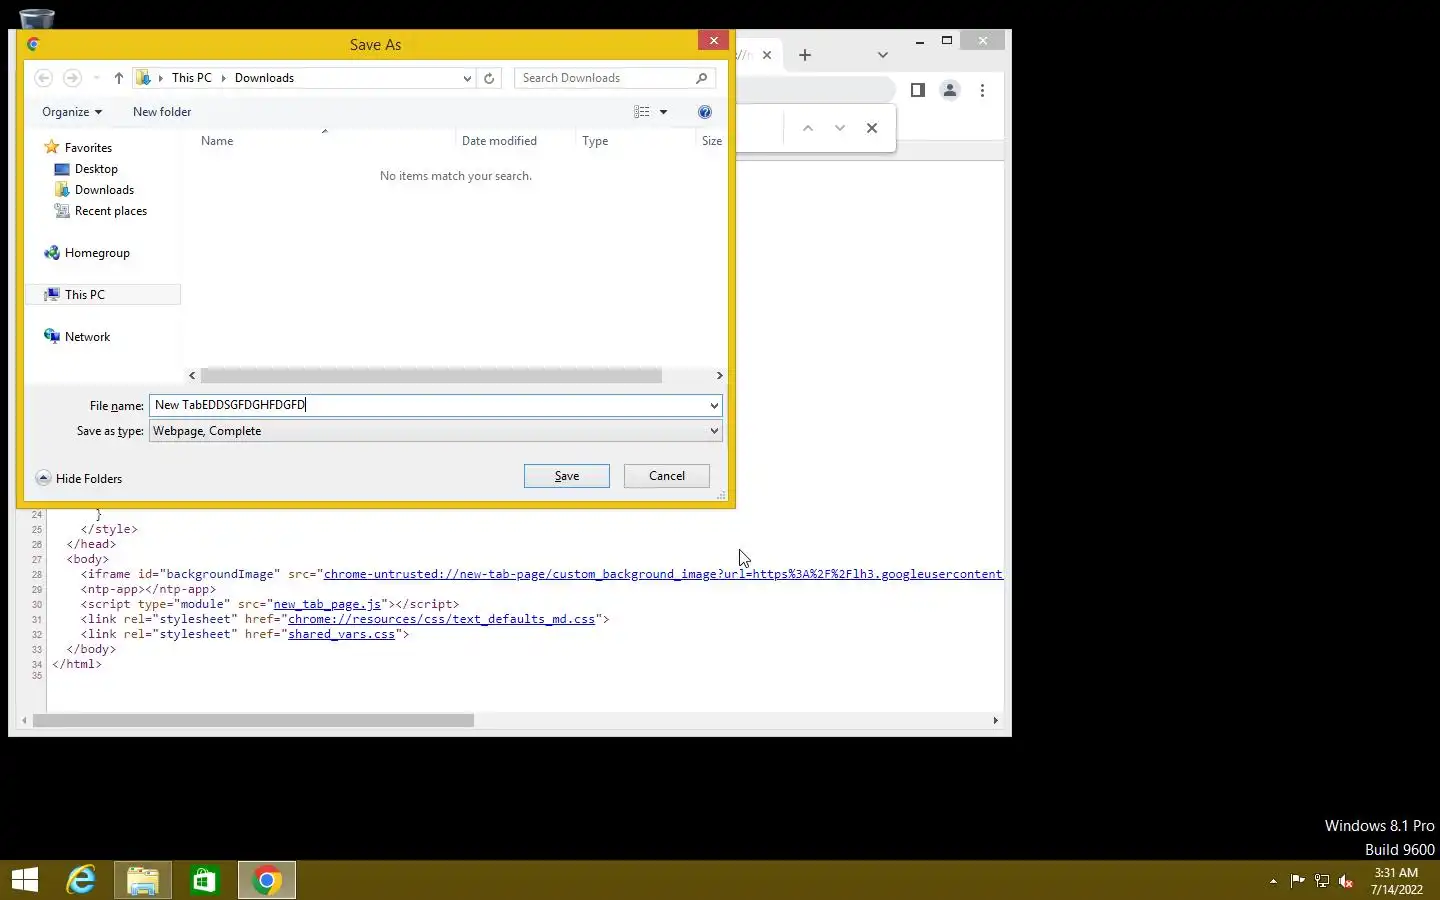Open the Recycle Bin desktop icon

click(37, 18)
